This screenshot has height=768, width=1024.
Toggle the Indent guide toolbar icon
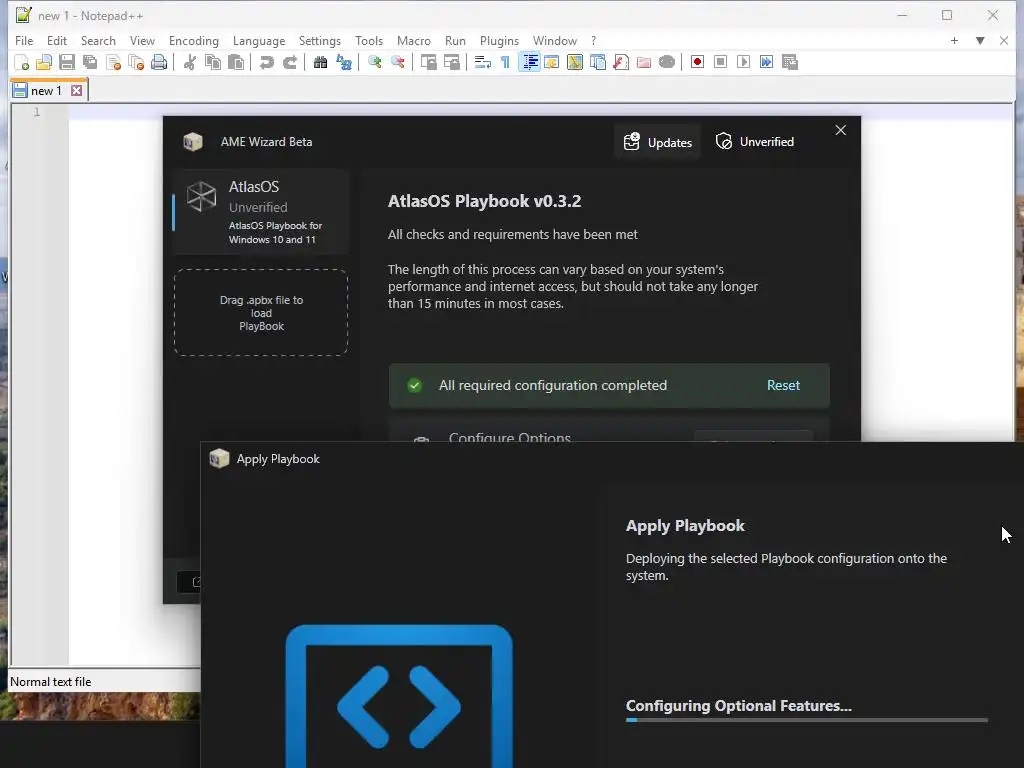530,62
